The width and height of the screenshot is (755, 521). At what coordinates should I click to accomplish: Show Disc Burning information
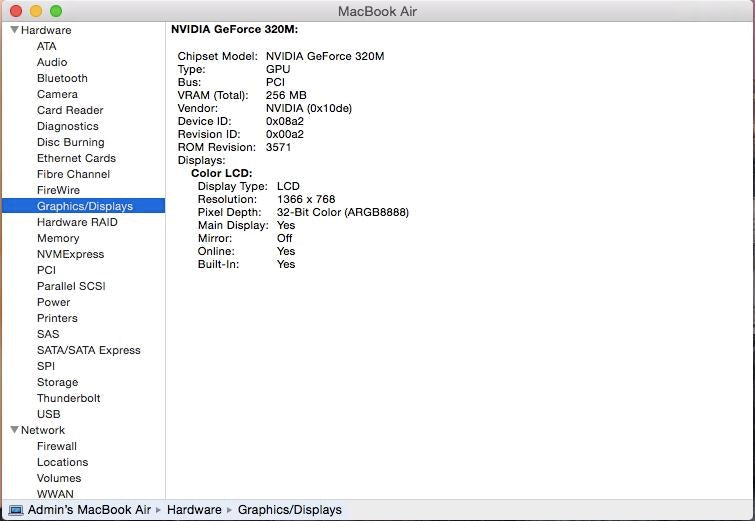tap(71, 142)
